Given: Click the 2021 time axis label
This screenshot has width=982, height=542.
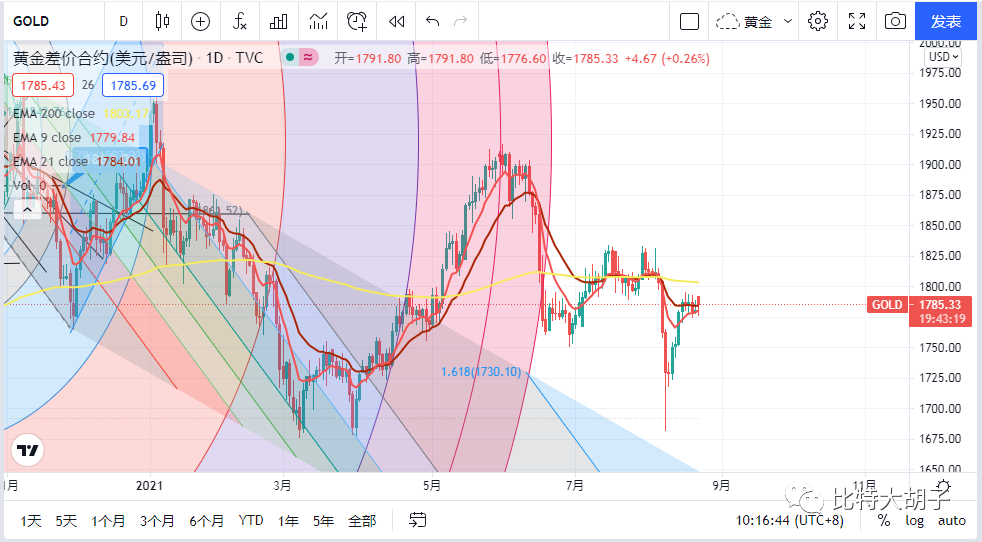Looking at the screenshot, I should 149,486.
